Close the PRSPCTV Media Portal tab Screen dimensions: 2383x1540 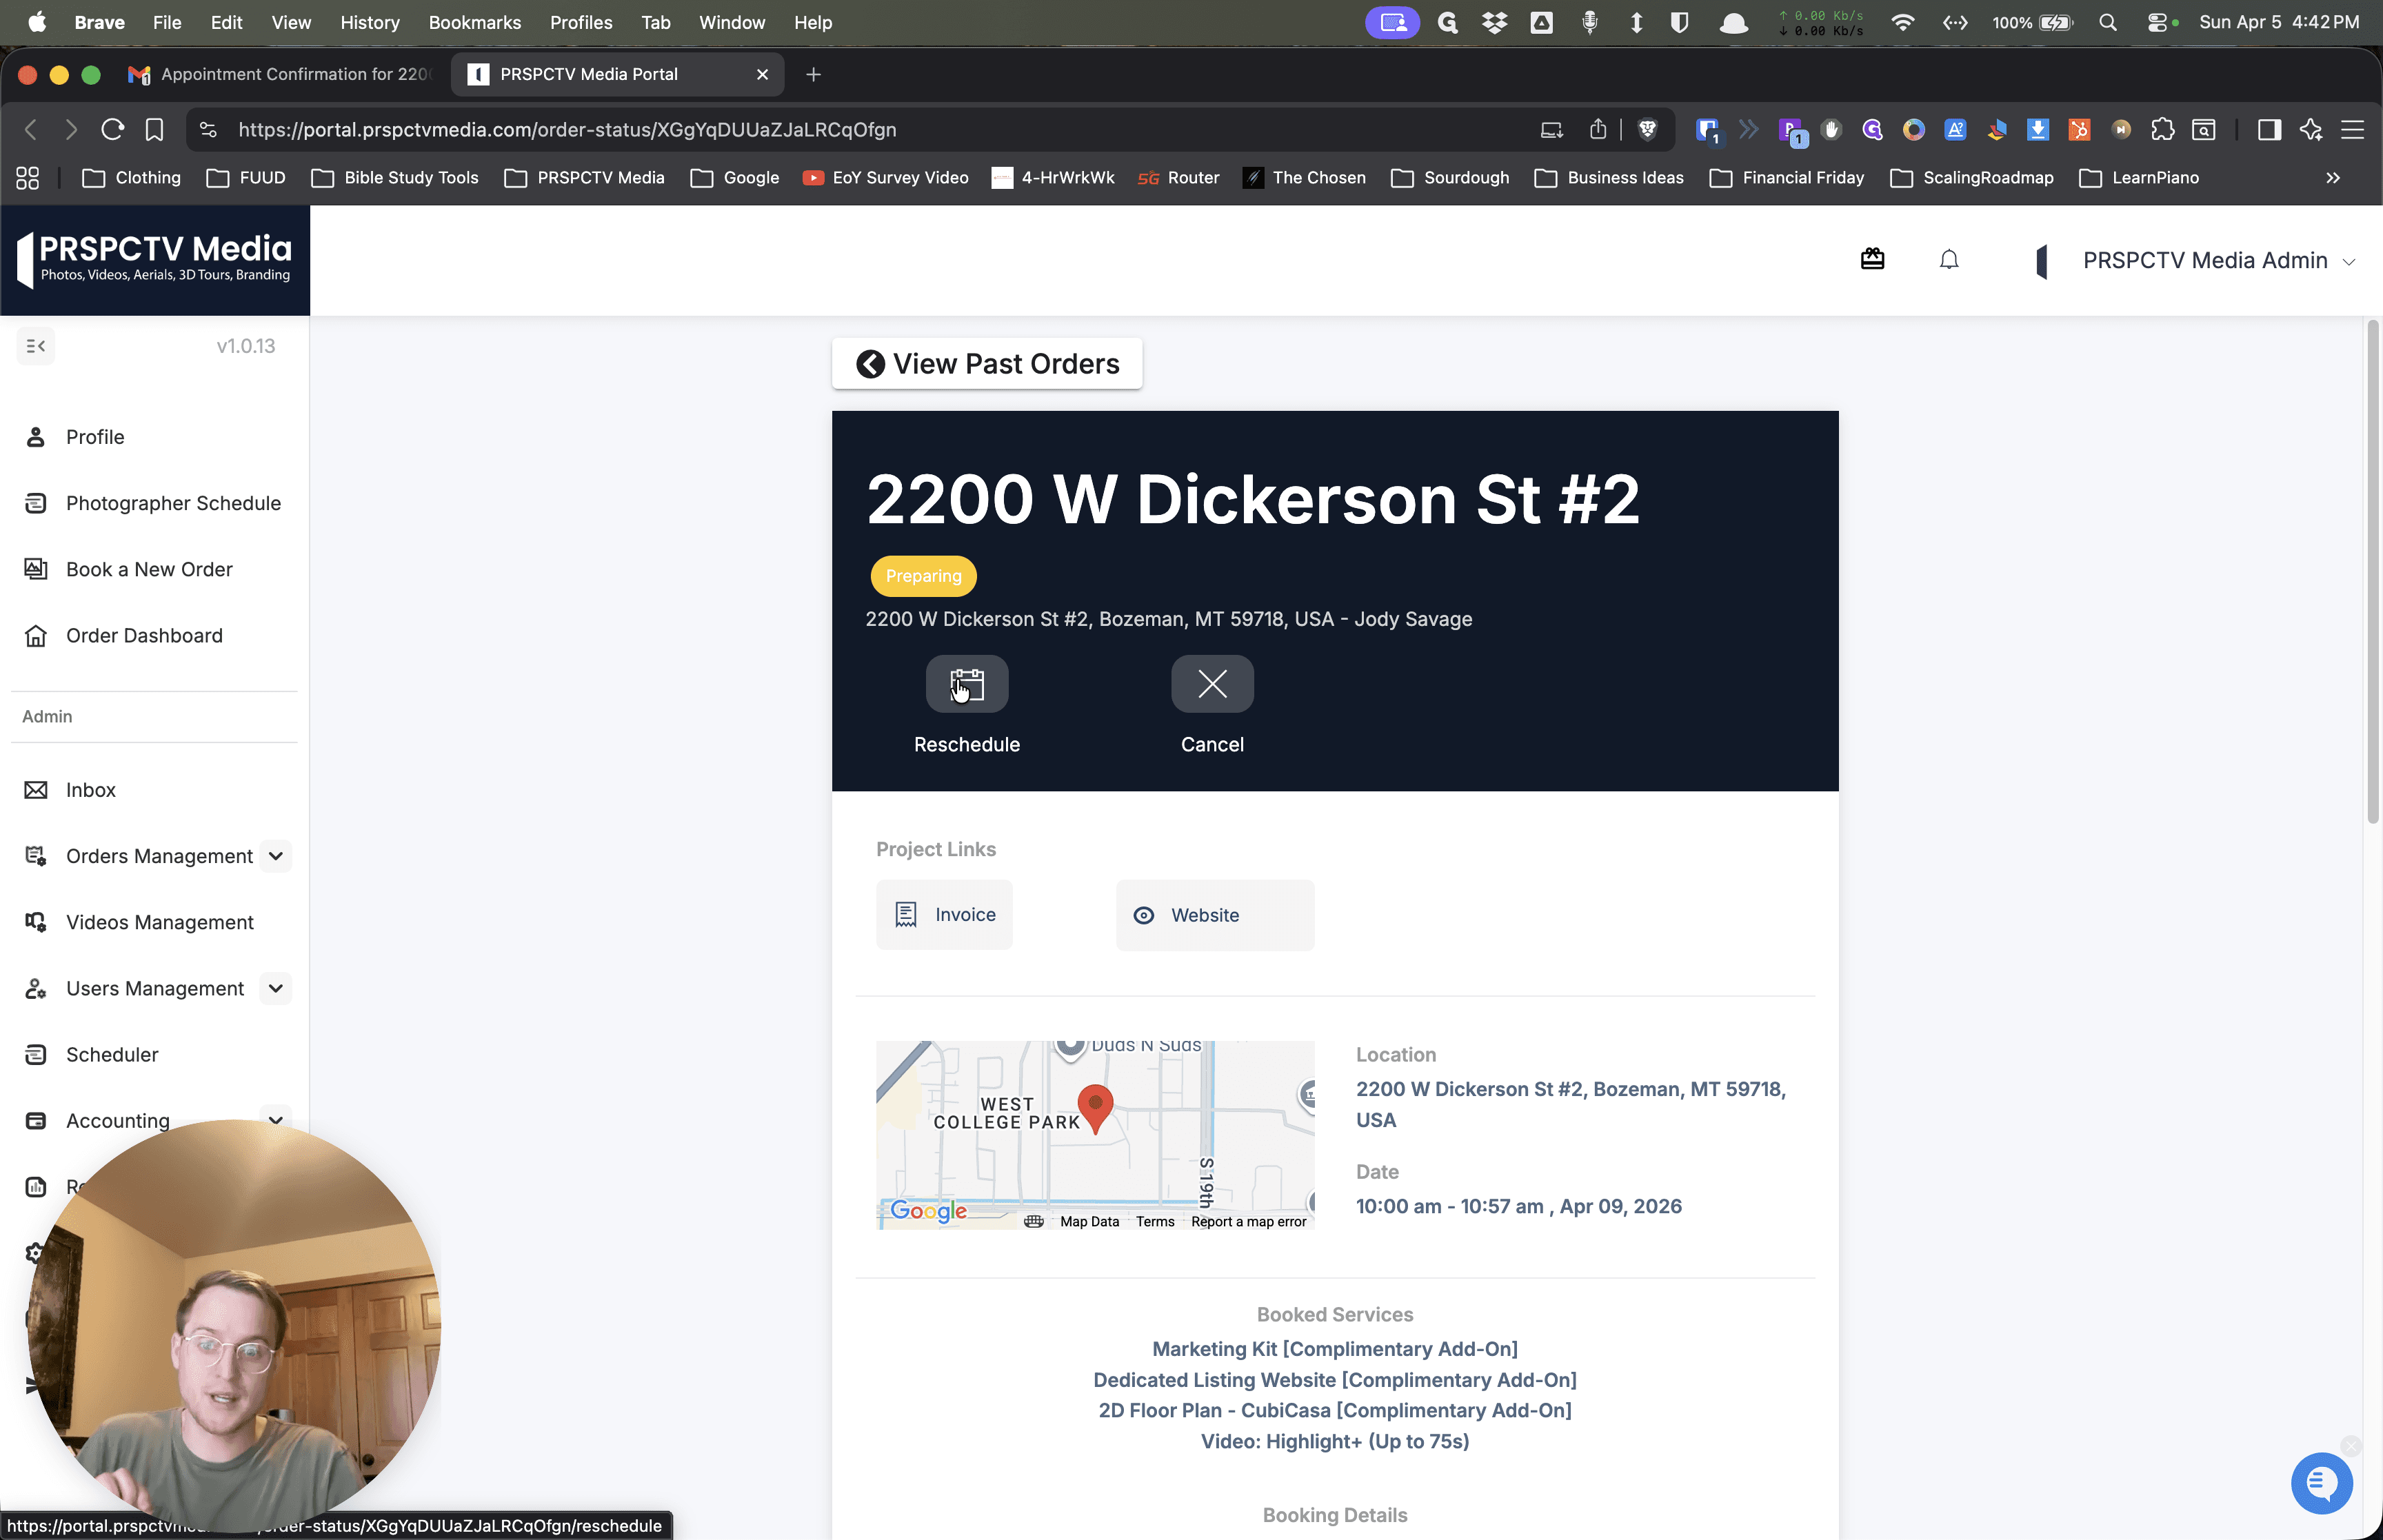762,74
